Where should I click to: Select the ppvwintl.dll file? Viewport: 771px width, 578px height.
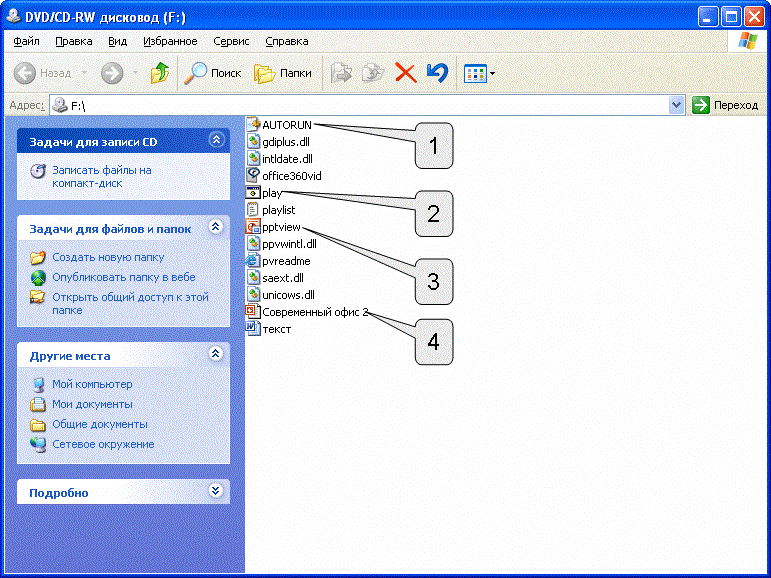tap(281, 244)
